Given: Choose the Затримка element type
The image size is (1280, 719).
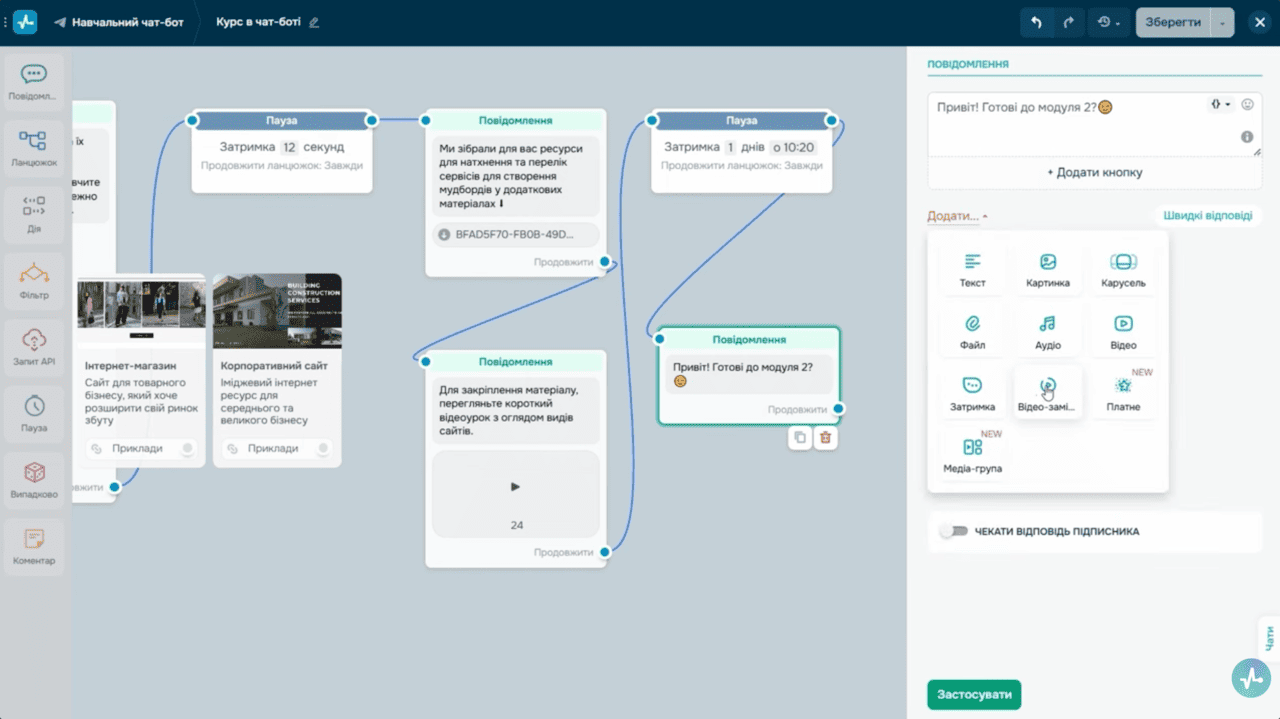Looking at the screenshot, I should click(972, 394).
